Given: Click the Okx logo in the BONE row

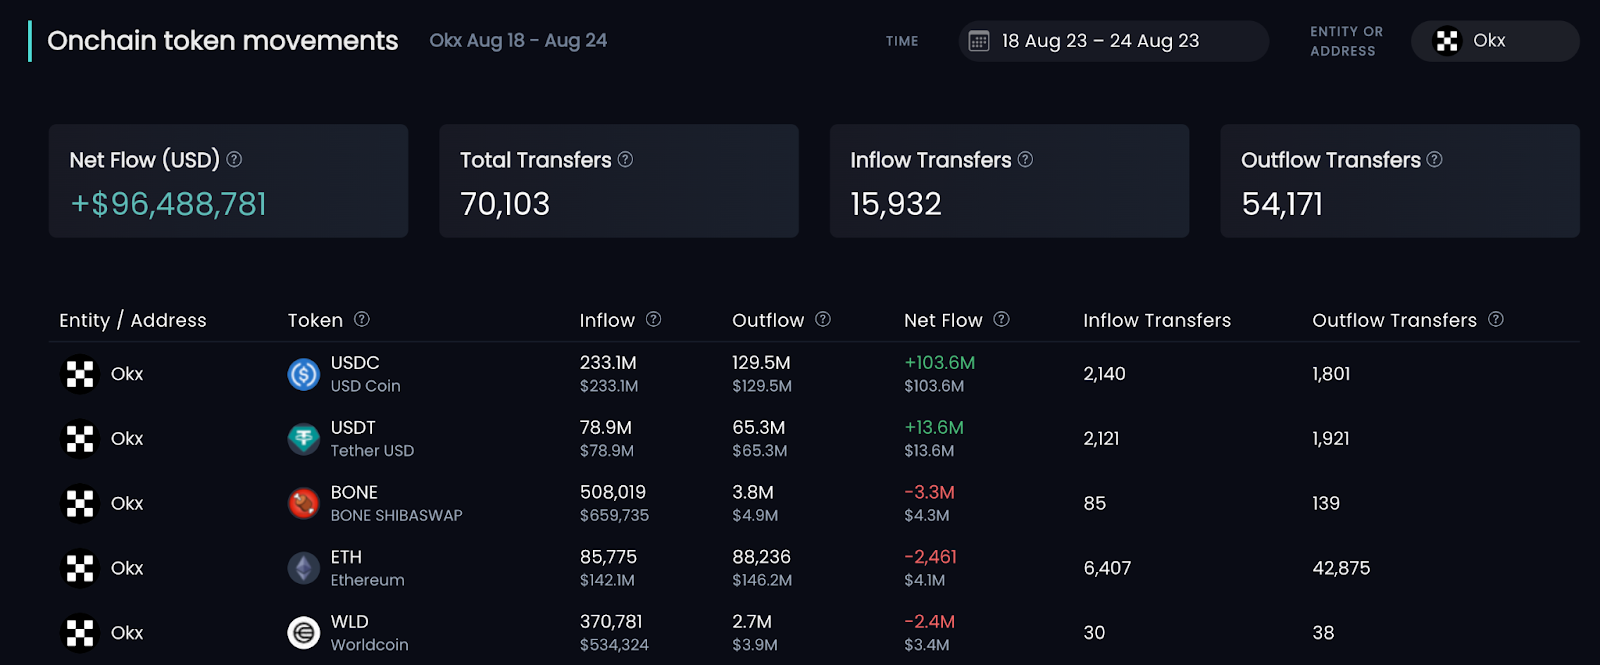Looking at the screenshot, I should tap(79, 503).
